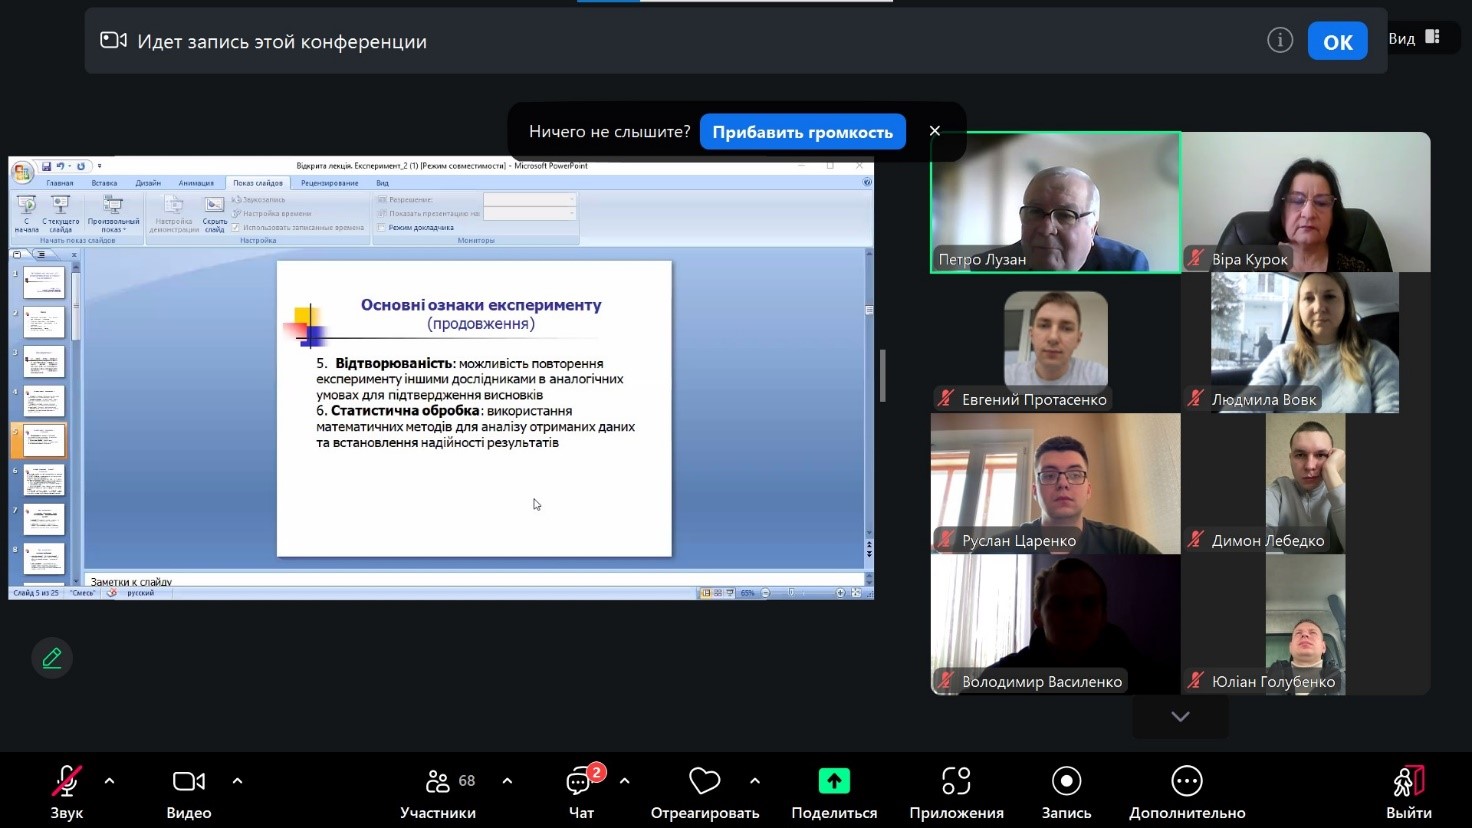Expand video options arrow next to Видео

point(237,781)
